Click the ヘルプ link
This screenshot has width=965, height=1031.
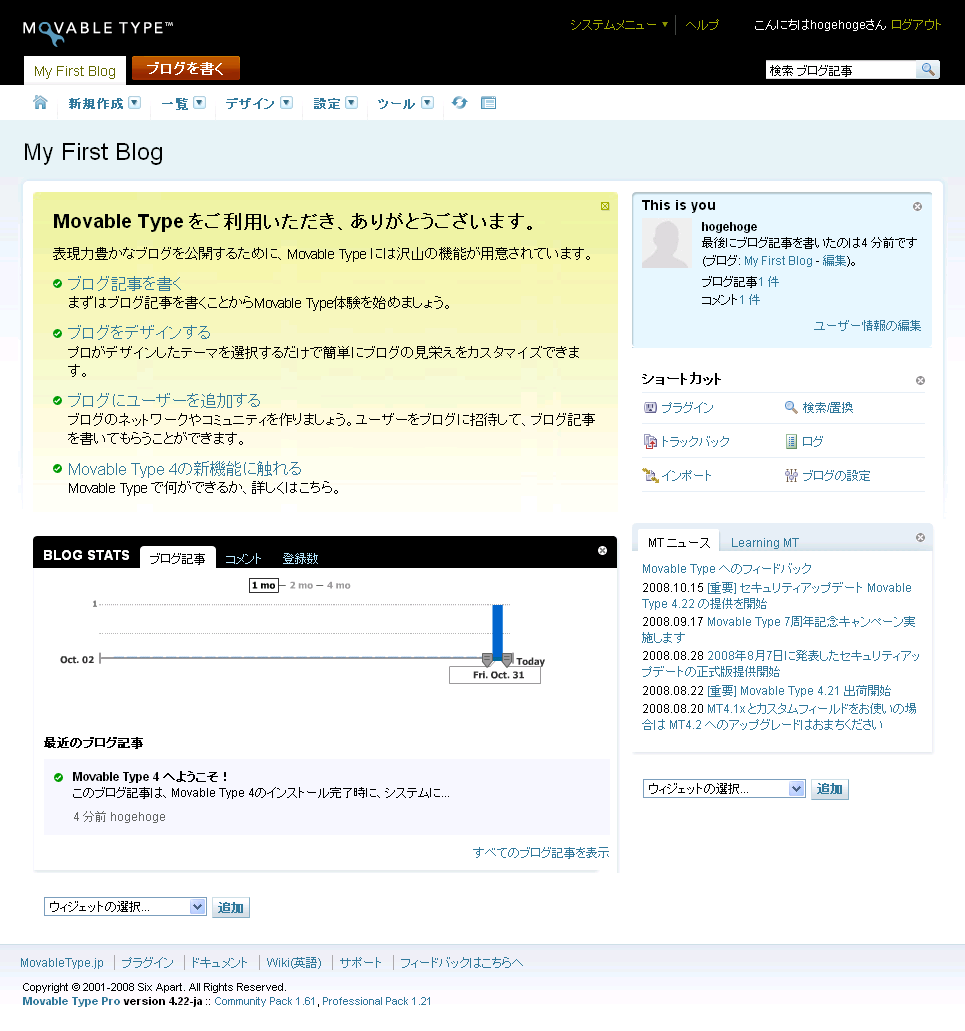[702, 25]
